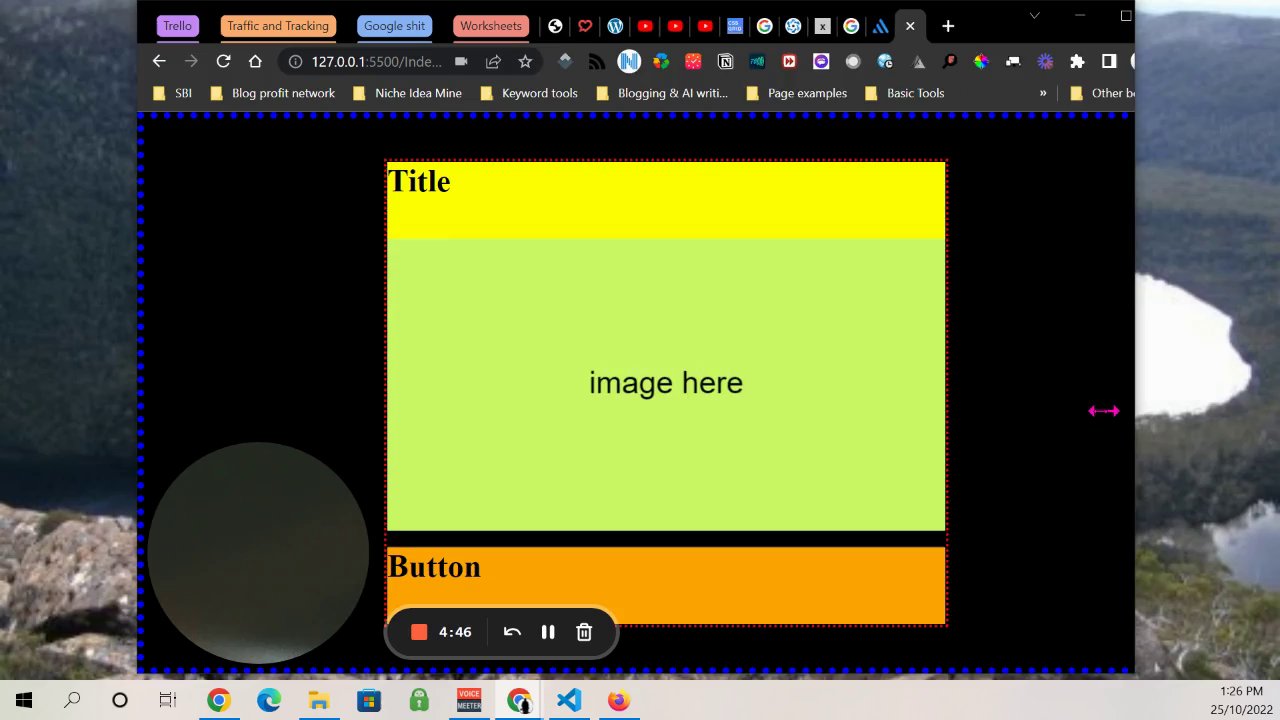Open a new browser tab
This screenshot has height=720, width=1280.
(948, 26)
